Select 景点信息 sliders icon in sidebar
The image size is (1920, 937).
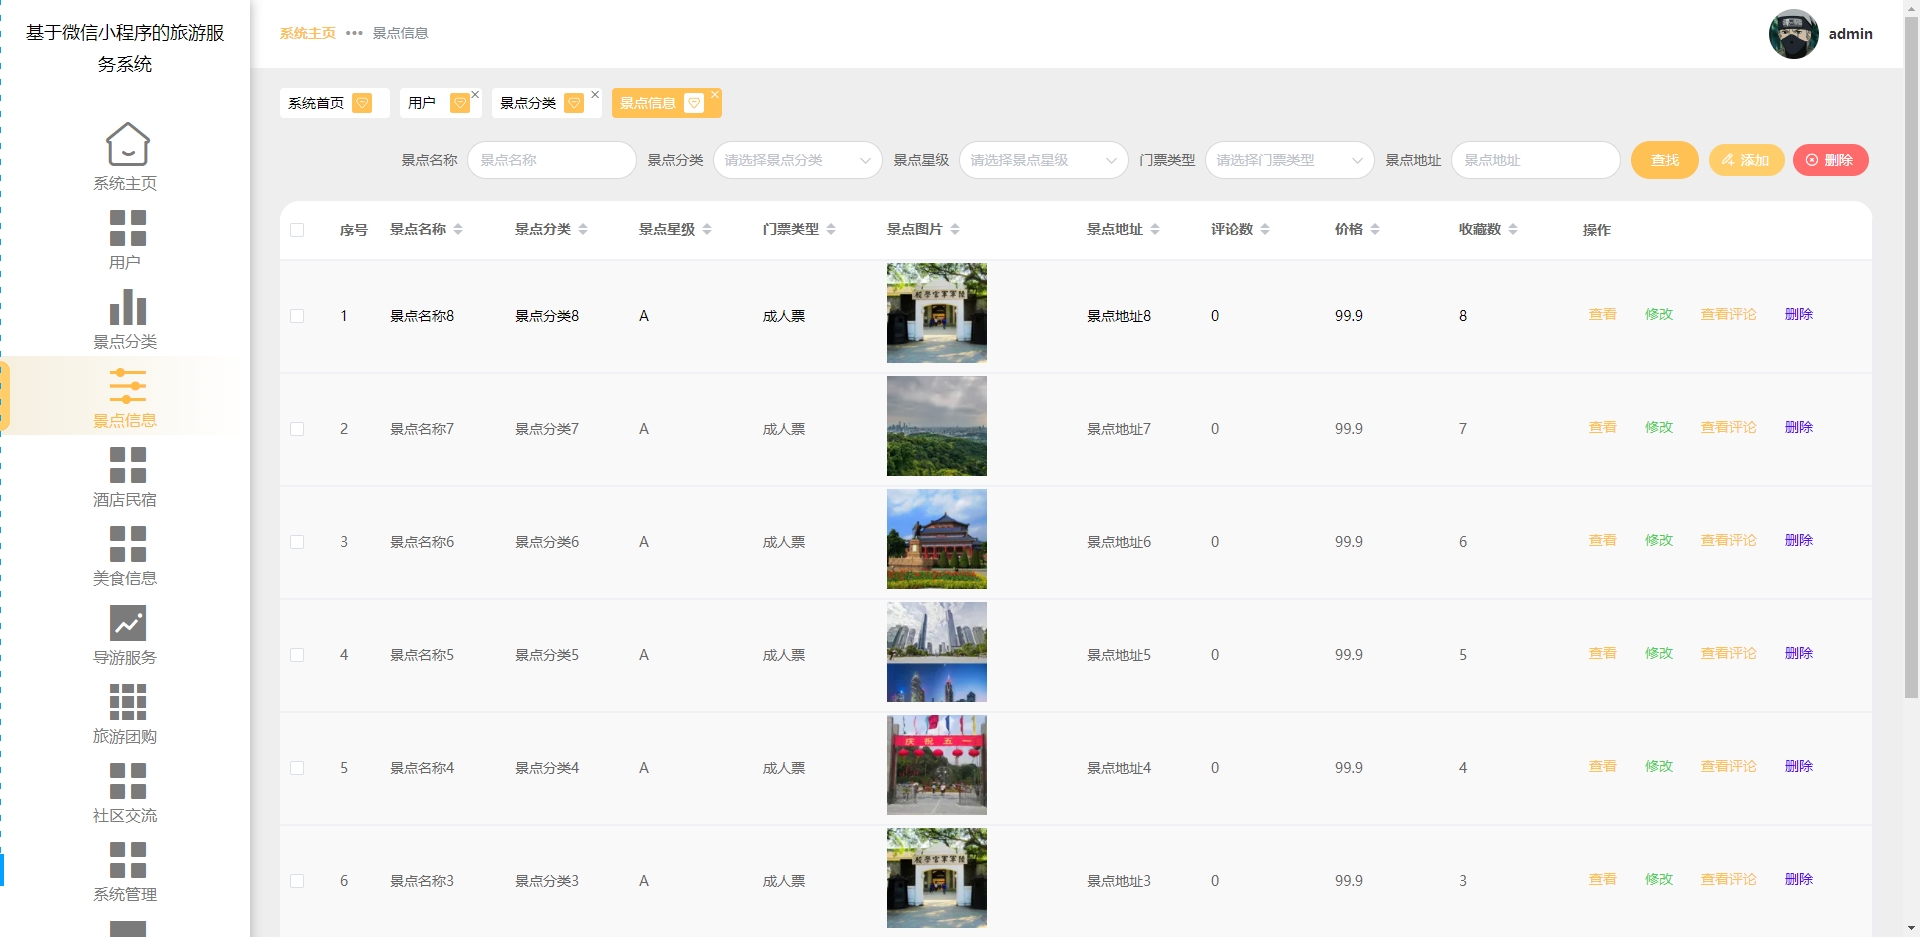(127, 386)
